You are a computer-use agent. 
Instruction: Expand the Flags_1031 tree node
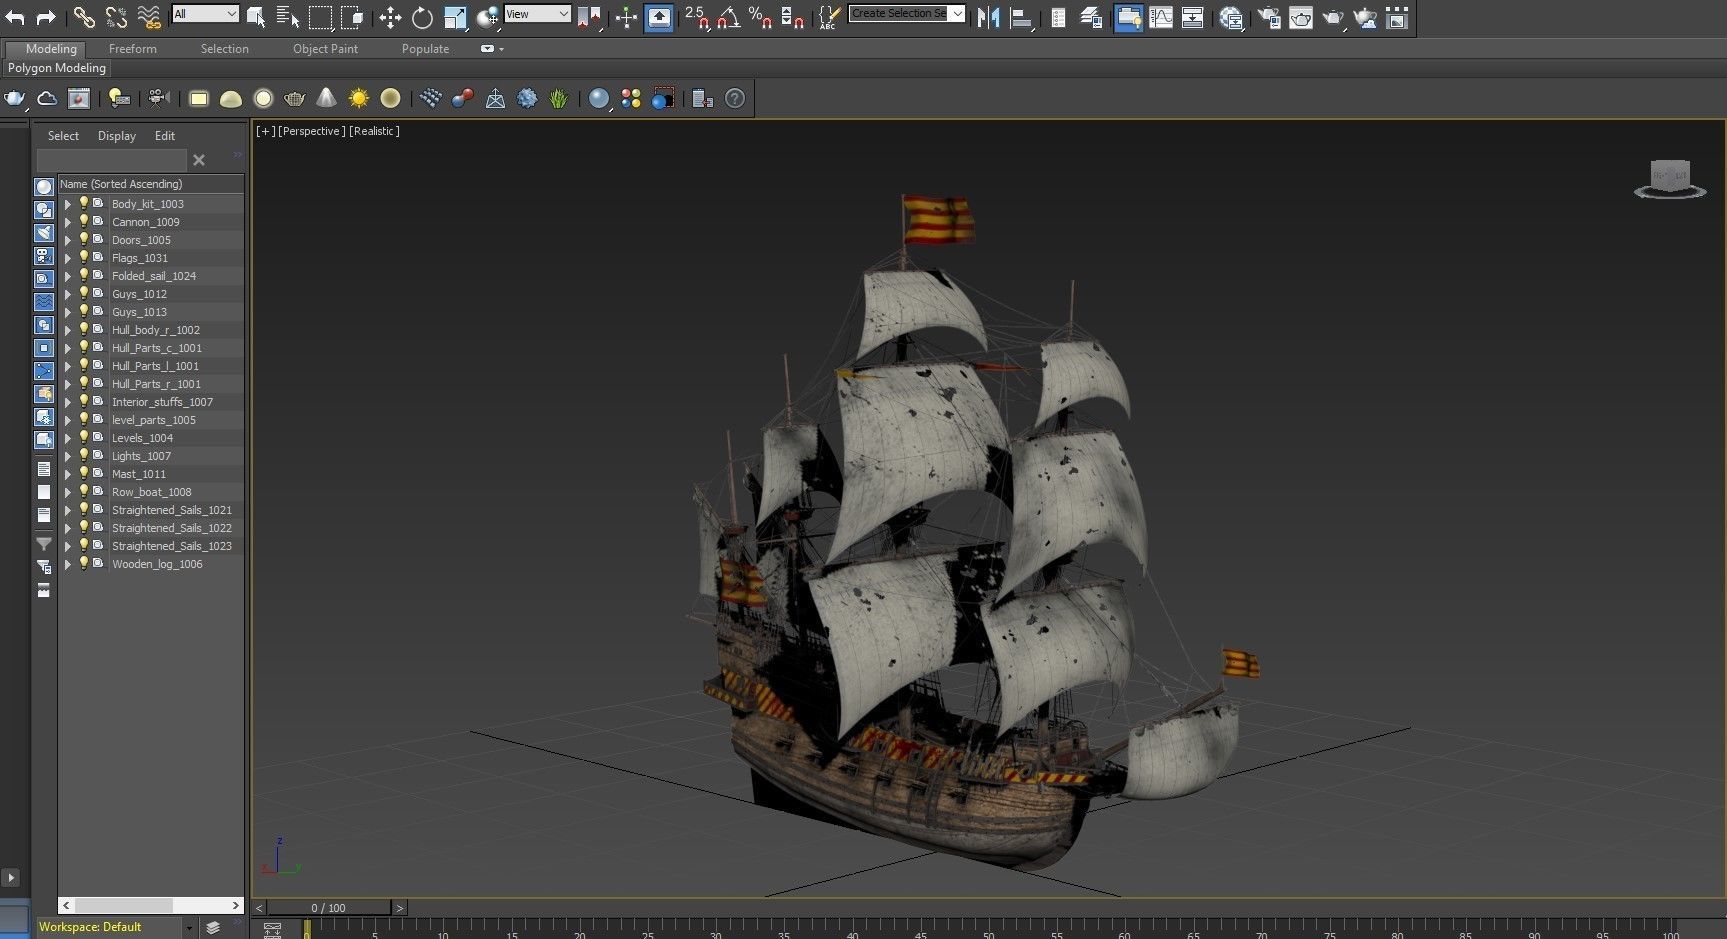[x=68, y=258]
